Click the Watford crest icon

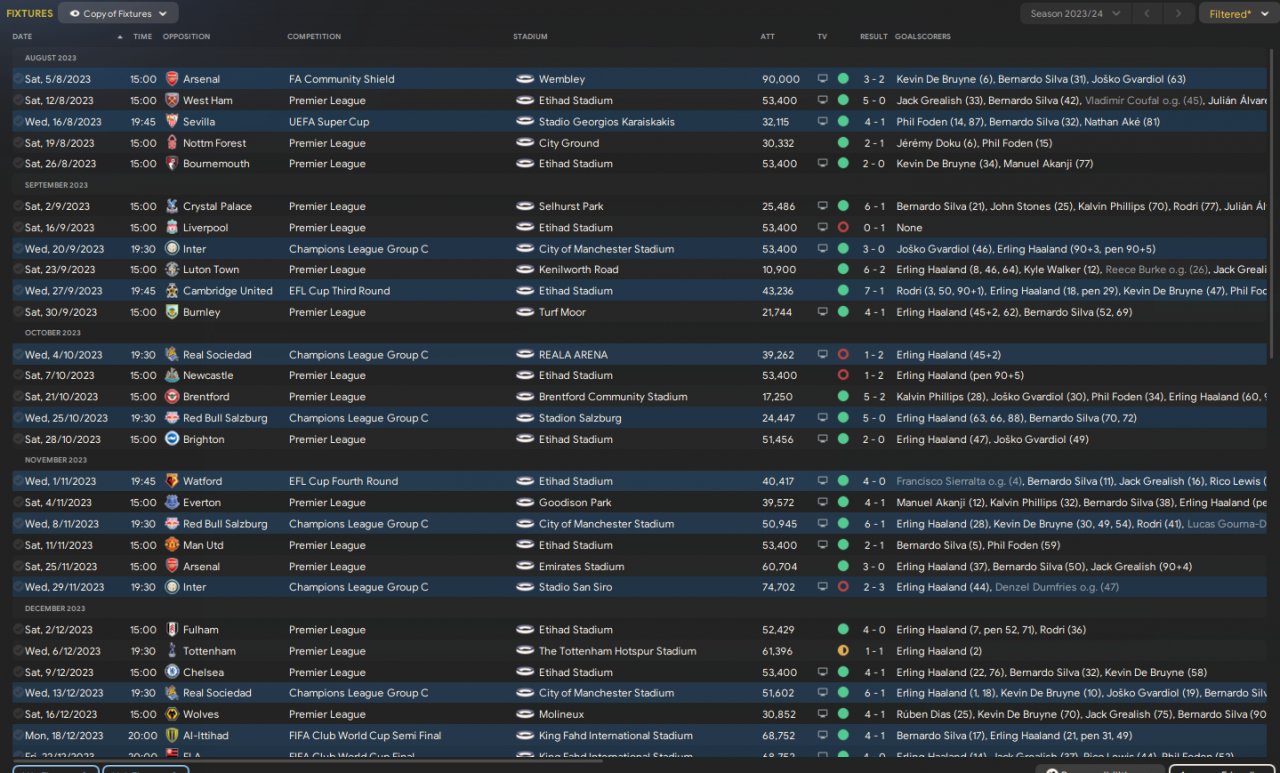pyautogui.click(x=172, y=481)
